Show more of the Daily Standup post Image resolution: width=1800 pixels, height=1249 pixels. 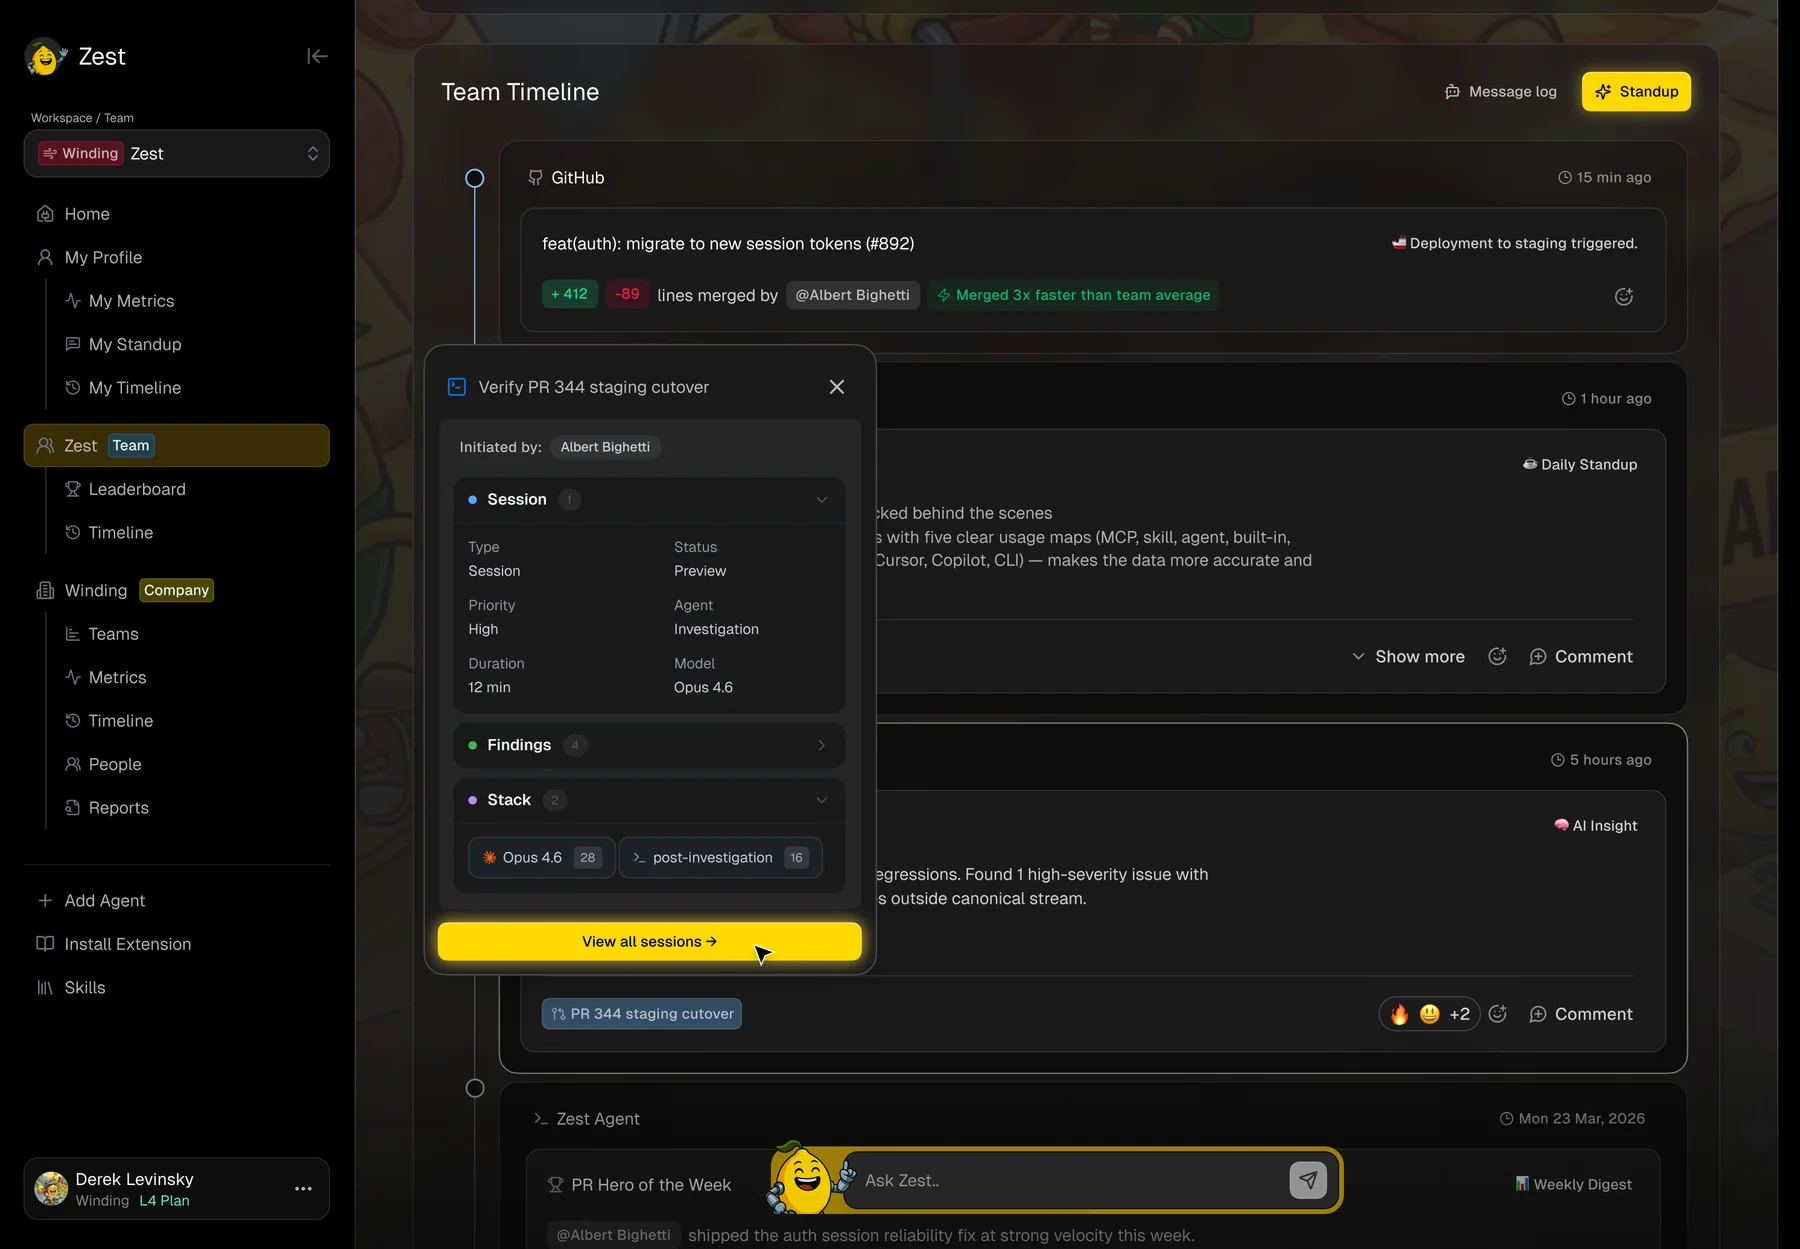coord(1408,657)
